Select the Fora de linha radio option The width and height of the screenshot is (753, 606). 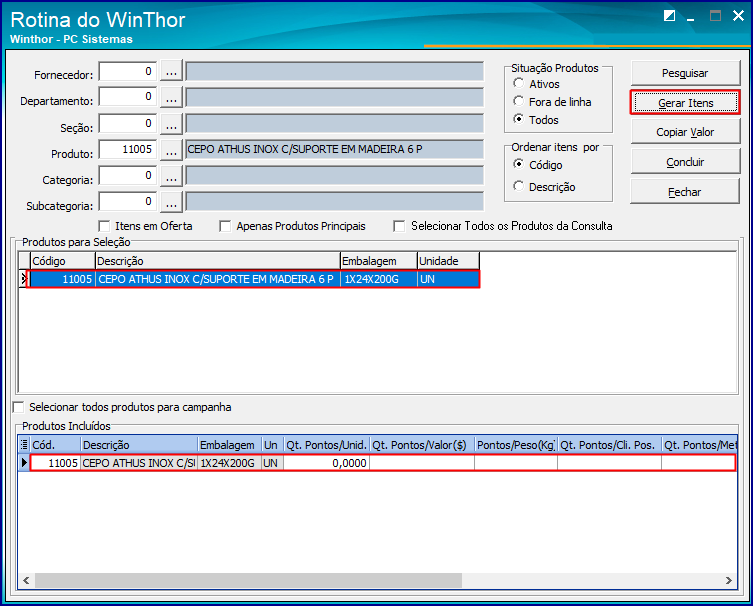[518, 101]
